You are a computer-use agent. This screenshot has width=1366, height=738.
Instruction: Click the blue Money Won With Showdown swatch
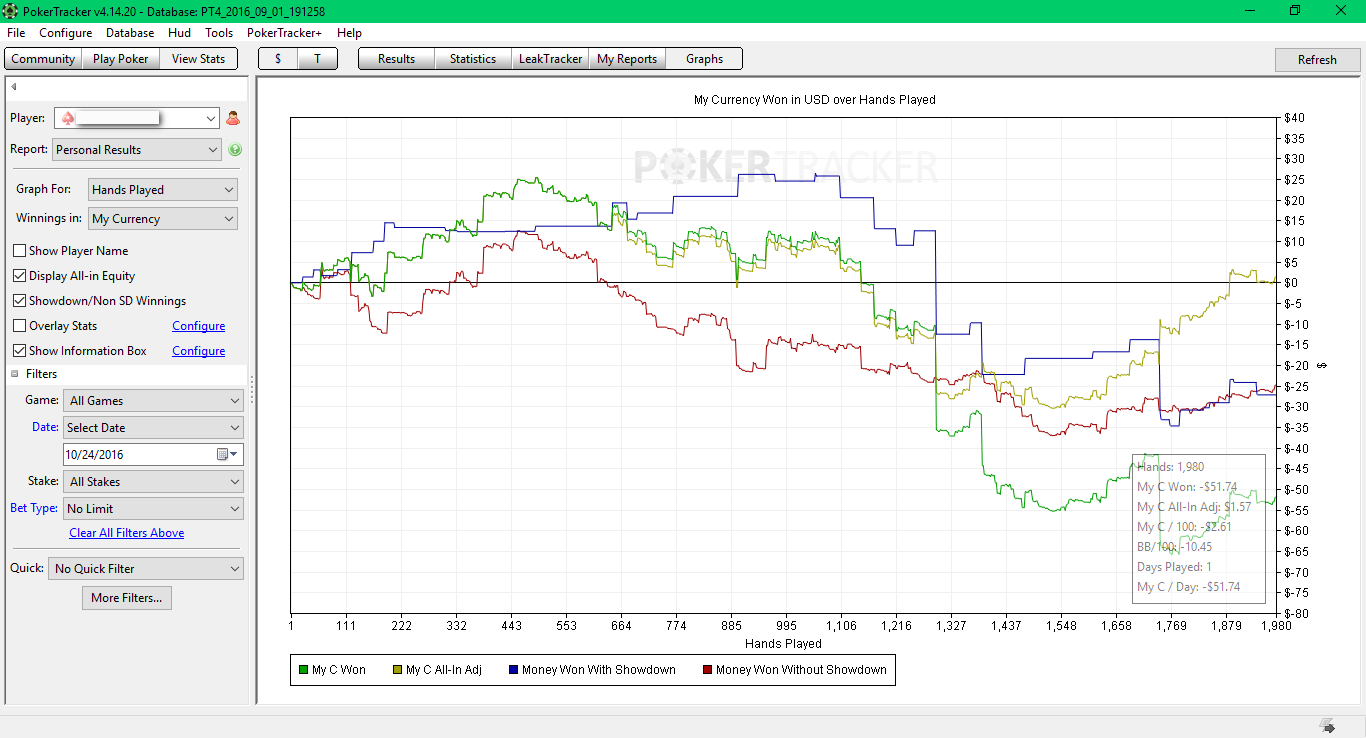pyautogui.click(x=513, y=670)
